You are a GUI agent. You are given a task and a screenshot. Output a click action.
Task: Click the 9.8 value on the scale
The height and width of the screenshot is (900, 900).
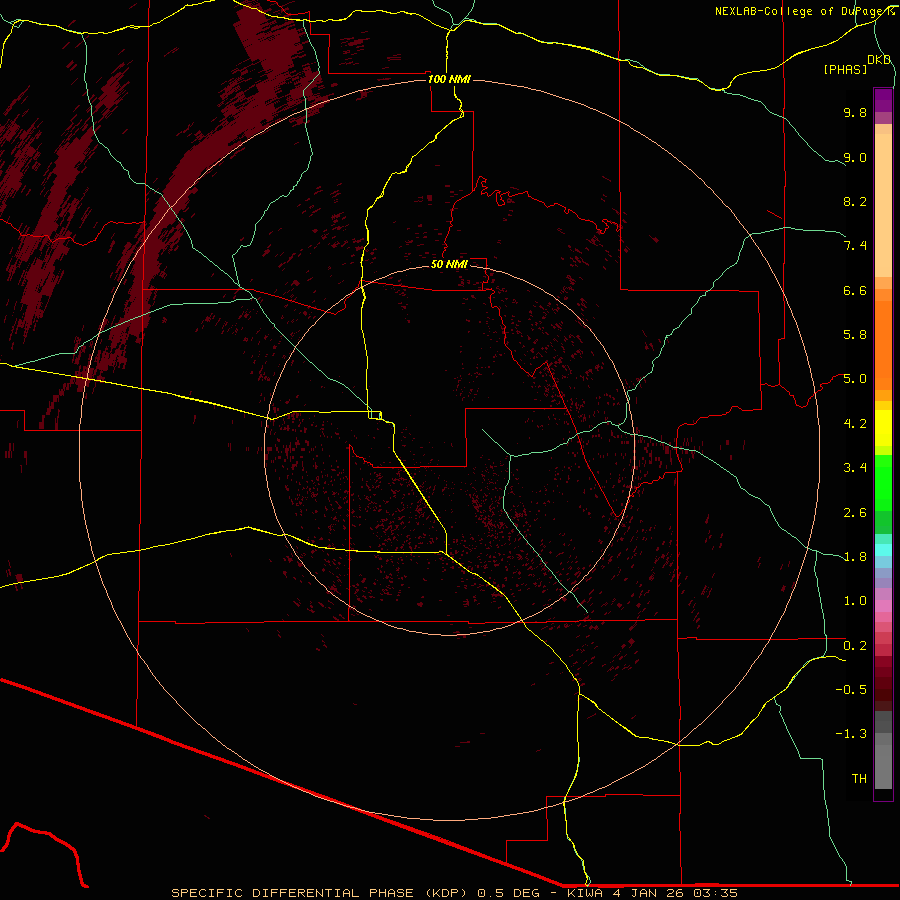855,112
